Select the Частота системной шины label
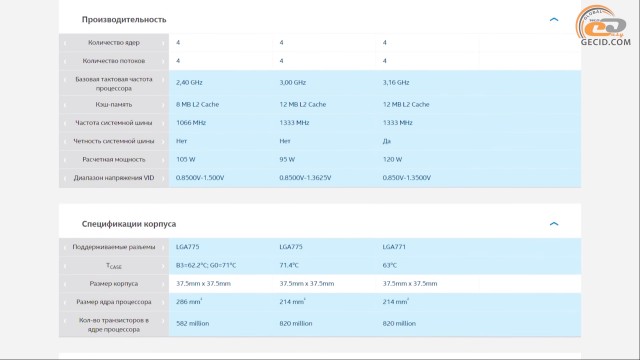 coord(114,123)
